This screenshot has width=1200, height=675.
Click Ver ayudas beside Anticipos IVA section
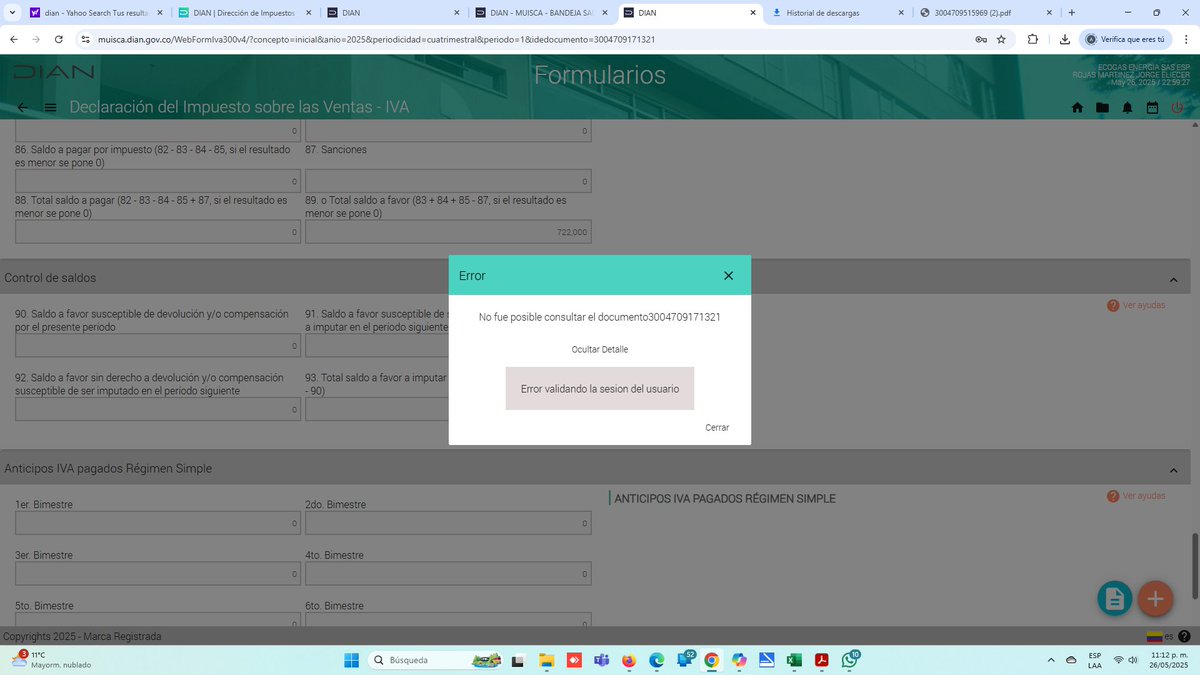[1136, 496]
